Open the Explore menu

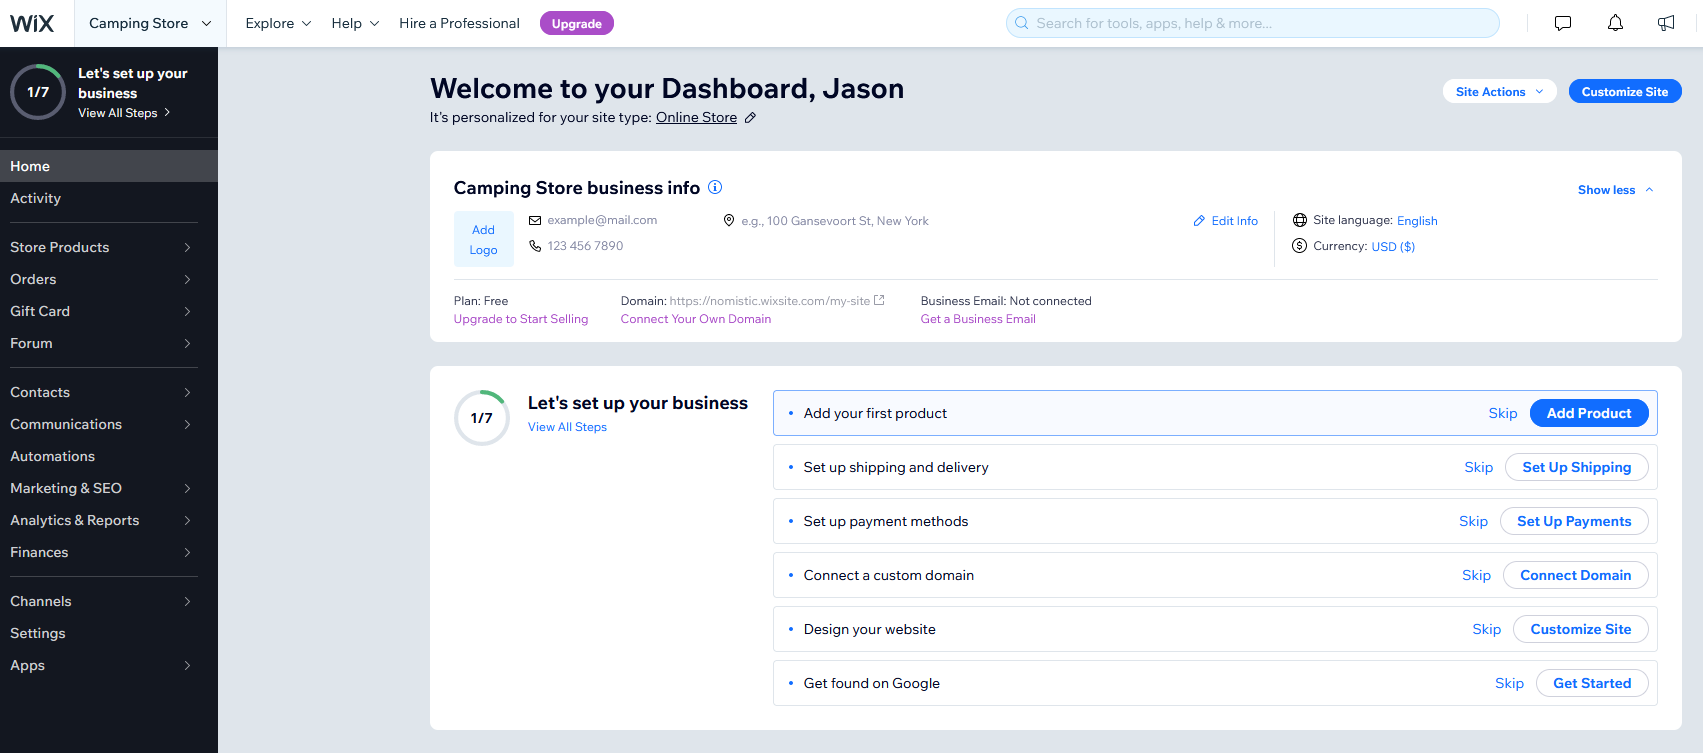point(278,23)
